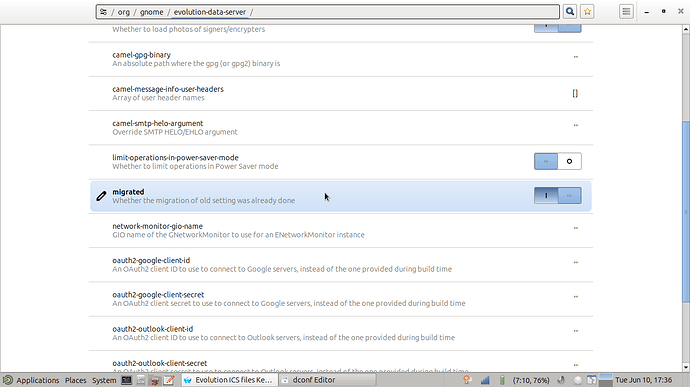This screenshot has height=387, width=690.
Task: Click the [] value of camel-message-info-user-headers
Action: coord(575,93)
